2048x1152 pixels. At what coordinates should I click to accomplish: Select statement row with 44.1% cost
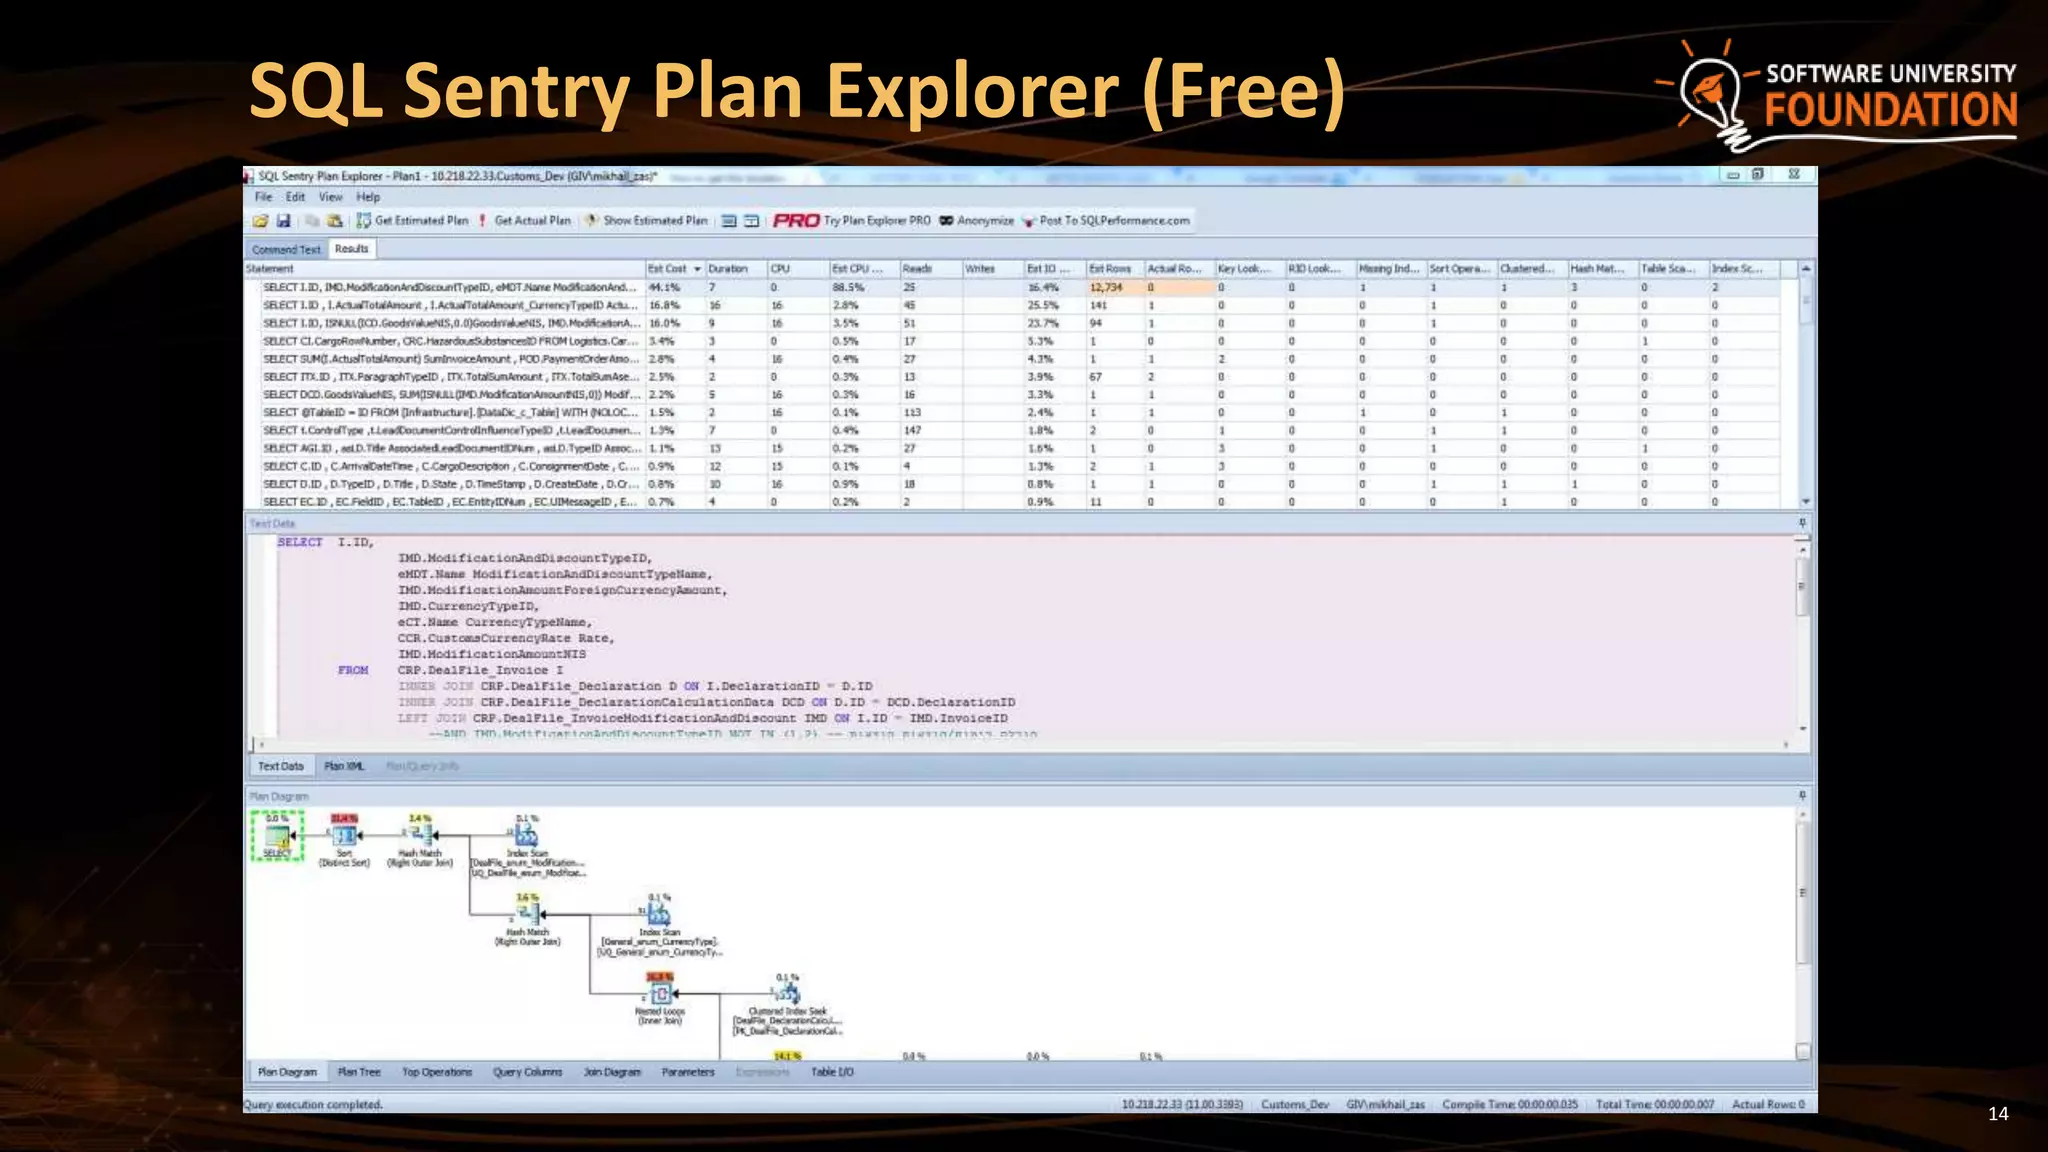click(1011, 287)
